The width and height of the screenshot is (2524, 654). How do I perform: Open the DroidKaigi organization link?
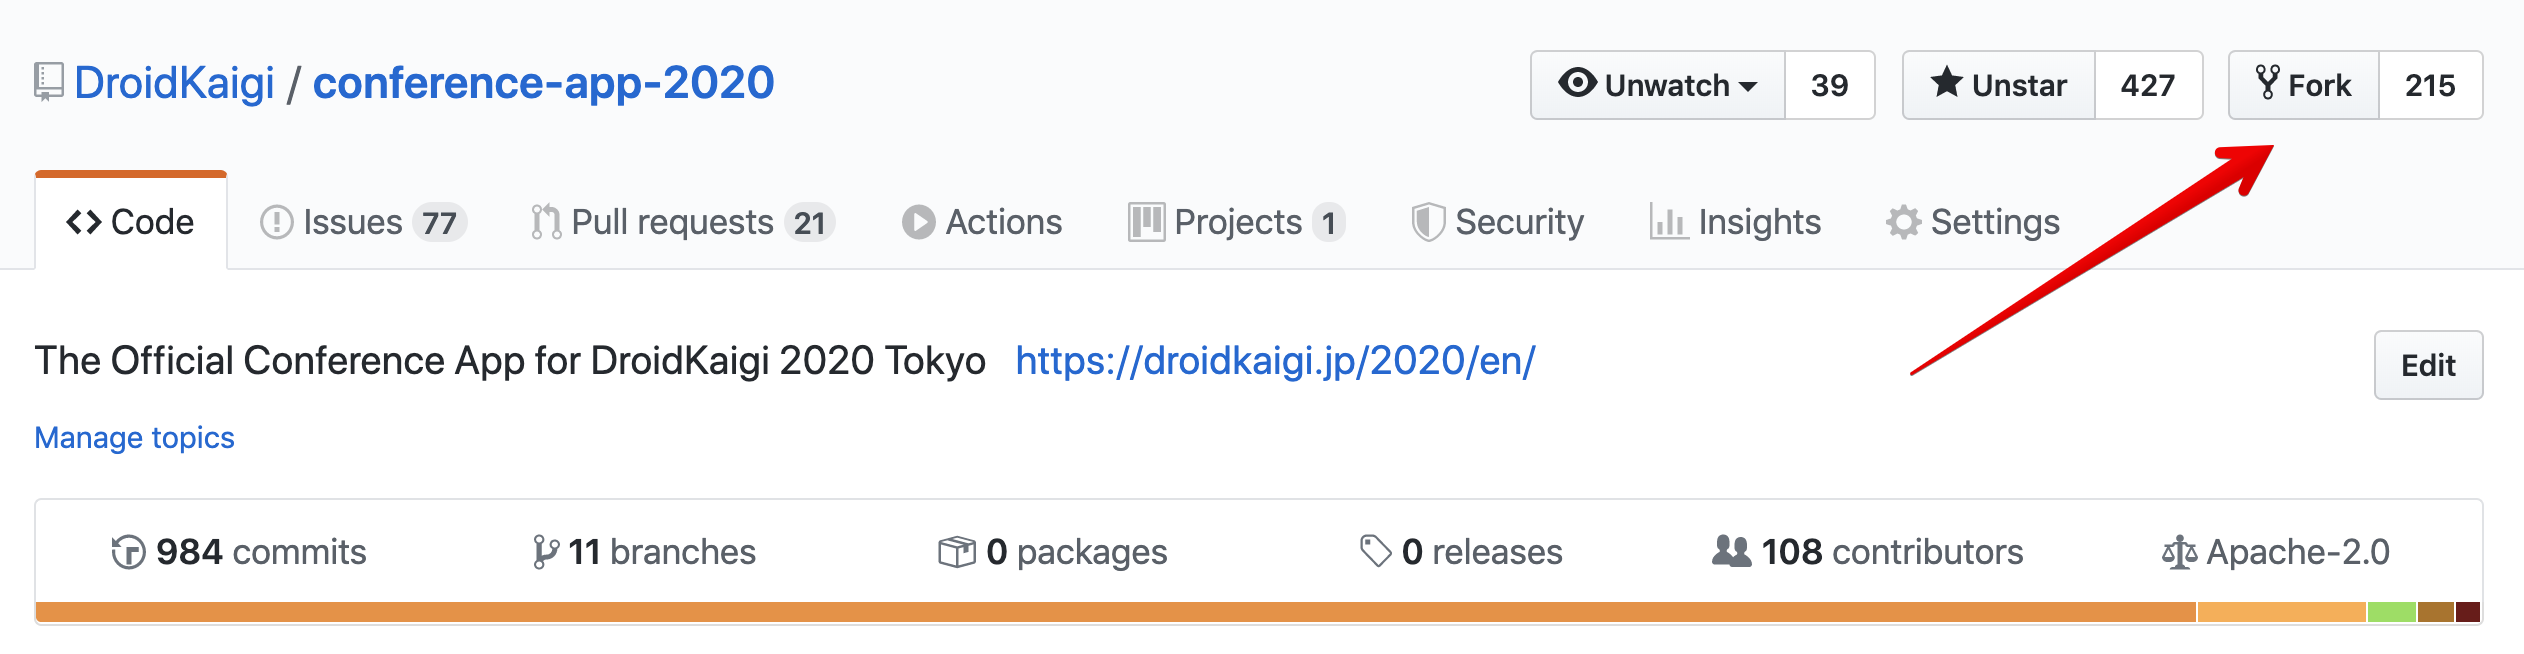click(174, 83)
